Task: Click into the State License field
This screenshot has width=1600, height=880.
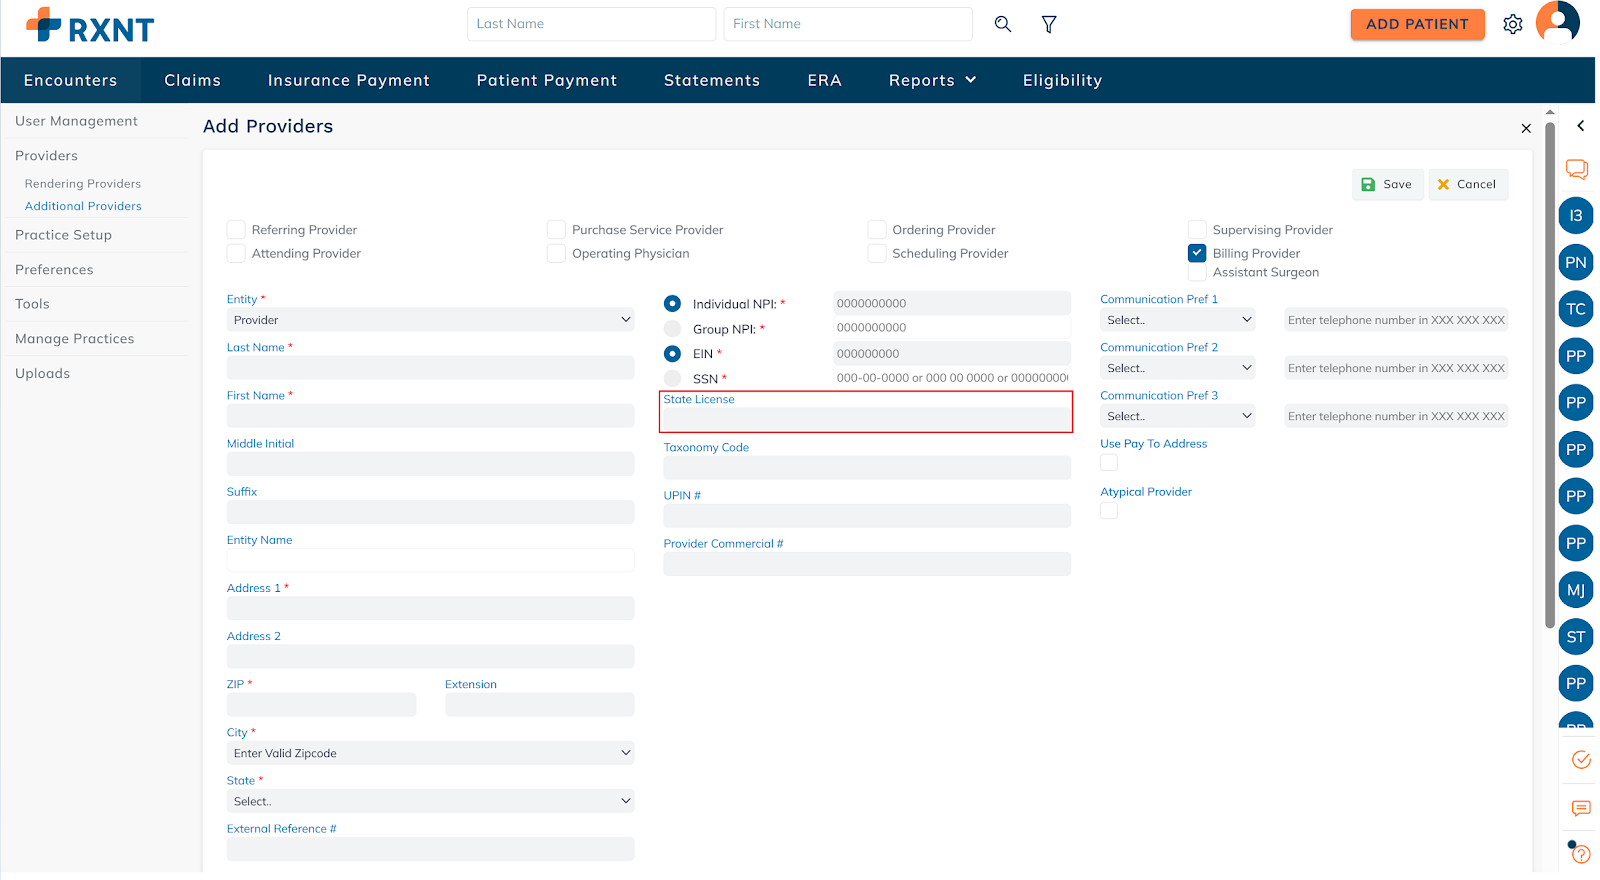Action: [x=866, y=420]
